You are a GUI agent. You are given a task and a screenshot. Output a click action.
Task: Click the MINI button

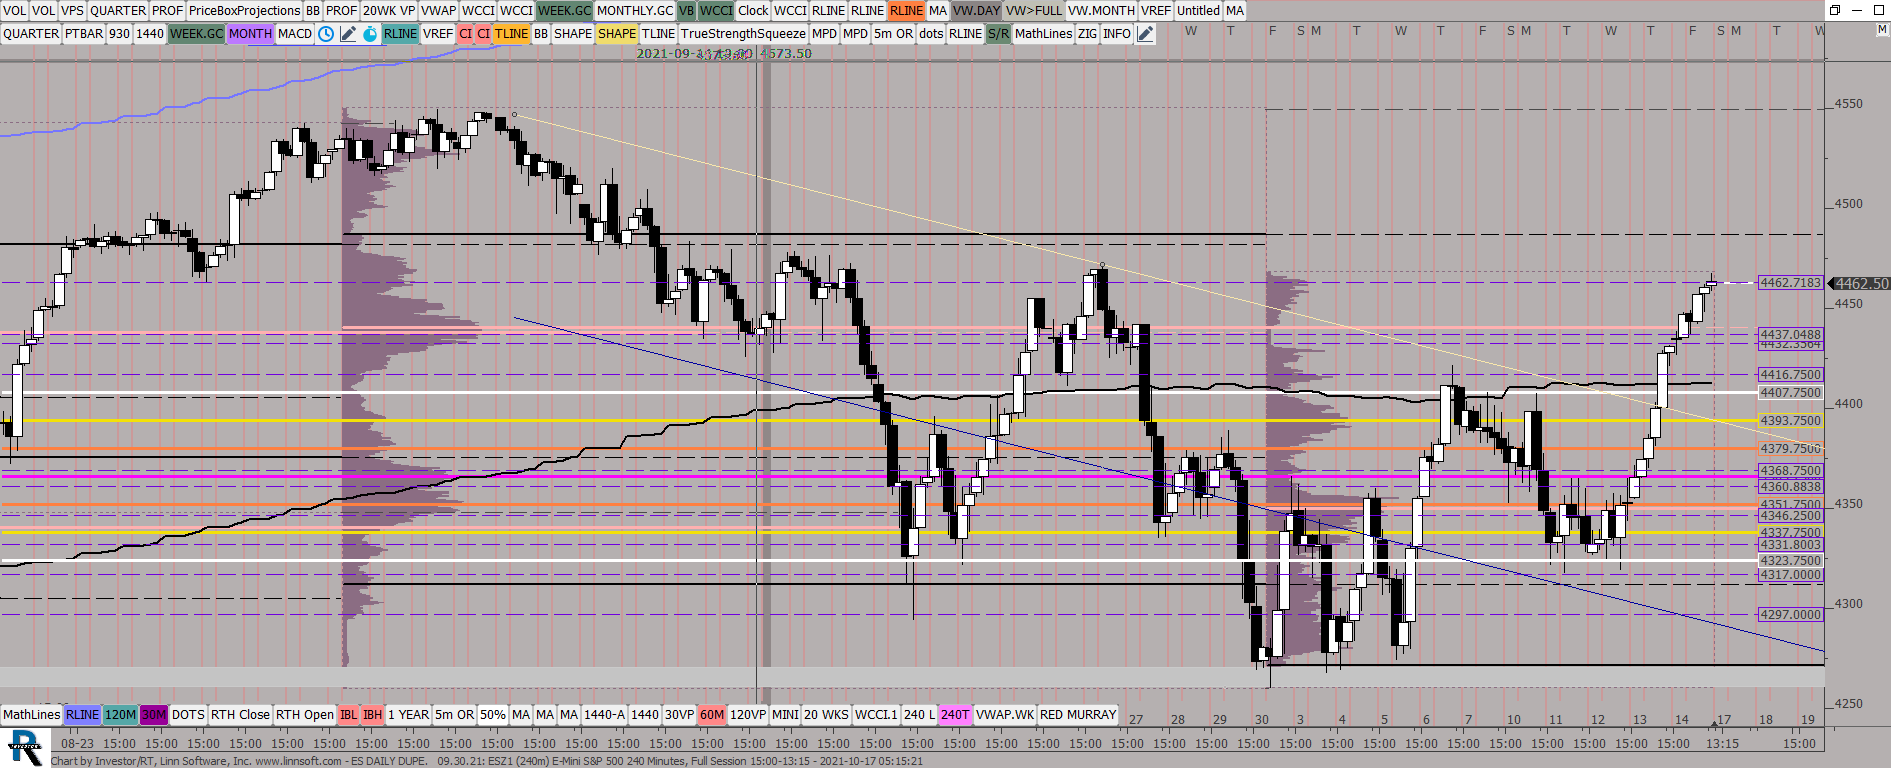[x=785, y=715]
